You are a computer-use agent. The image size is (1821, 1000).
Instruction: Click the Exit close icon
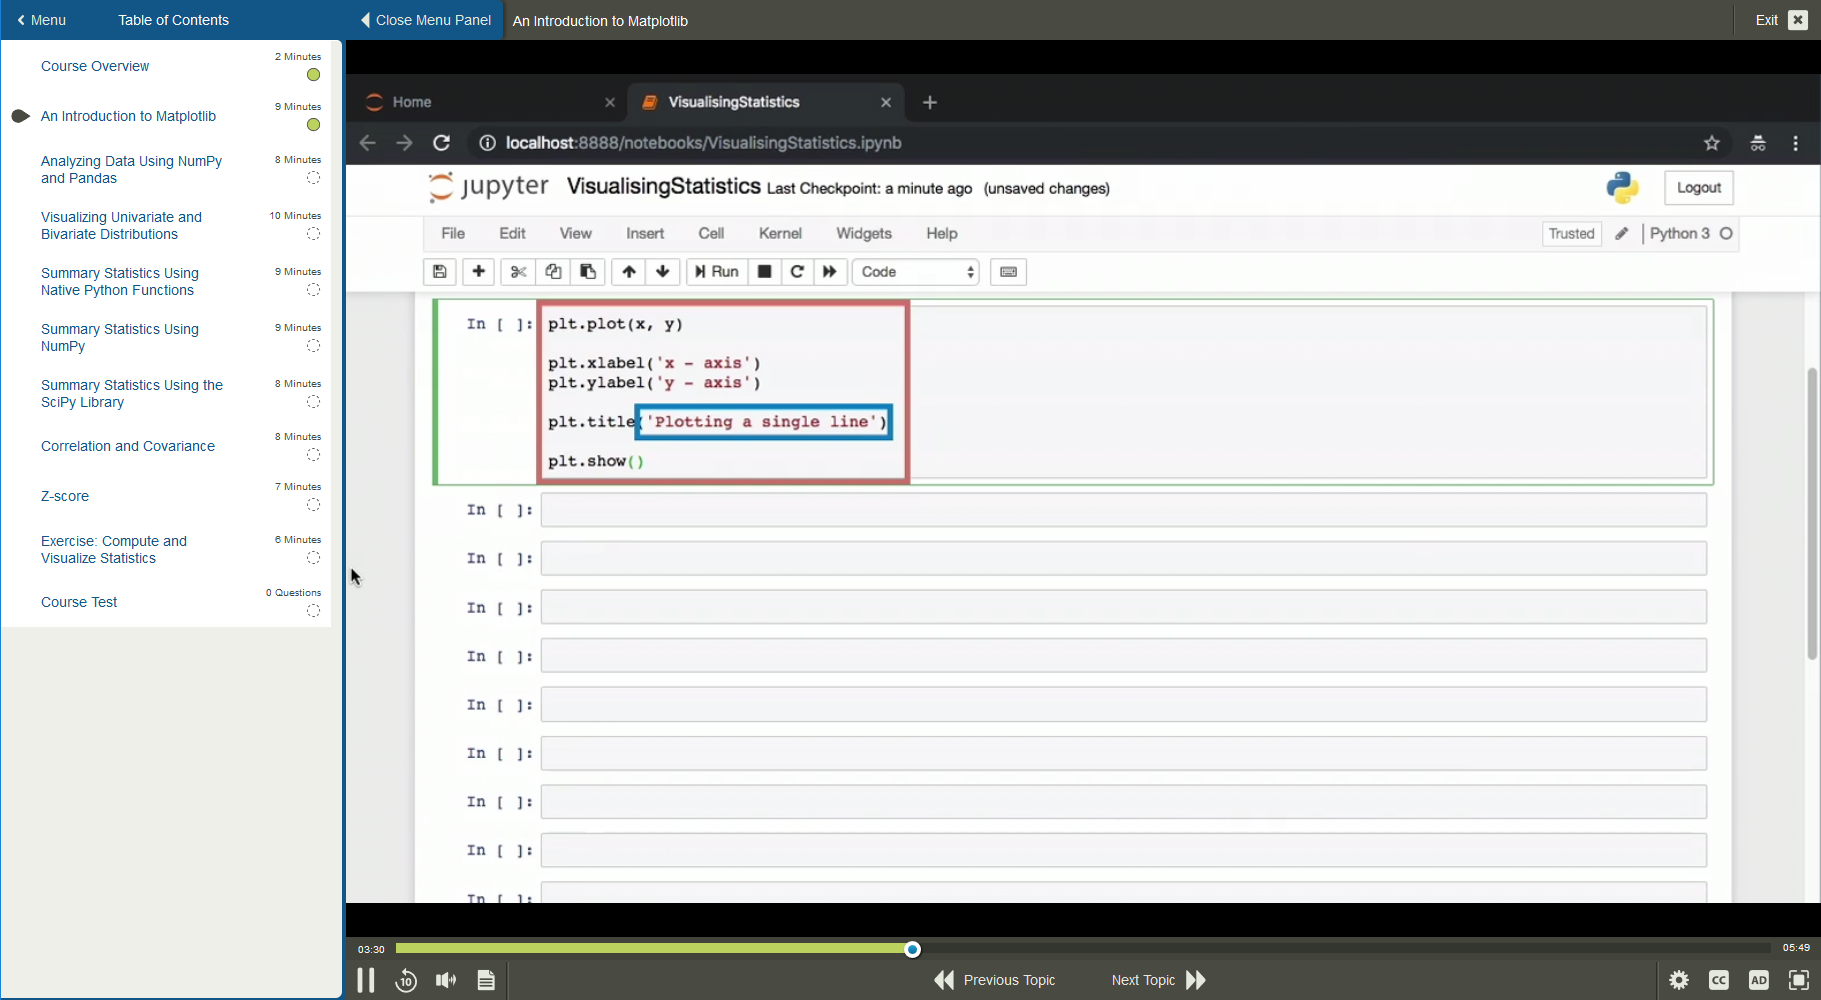point(1798,20)
